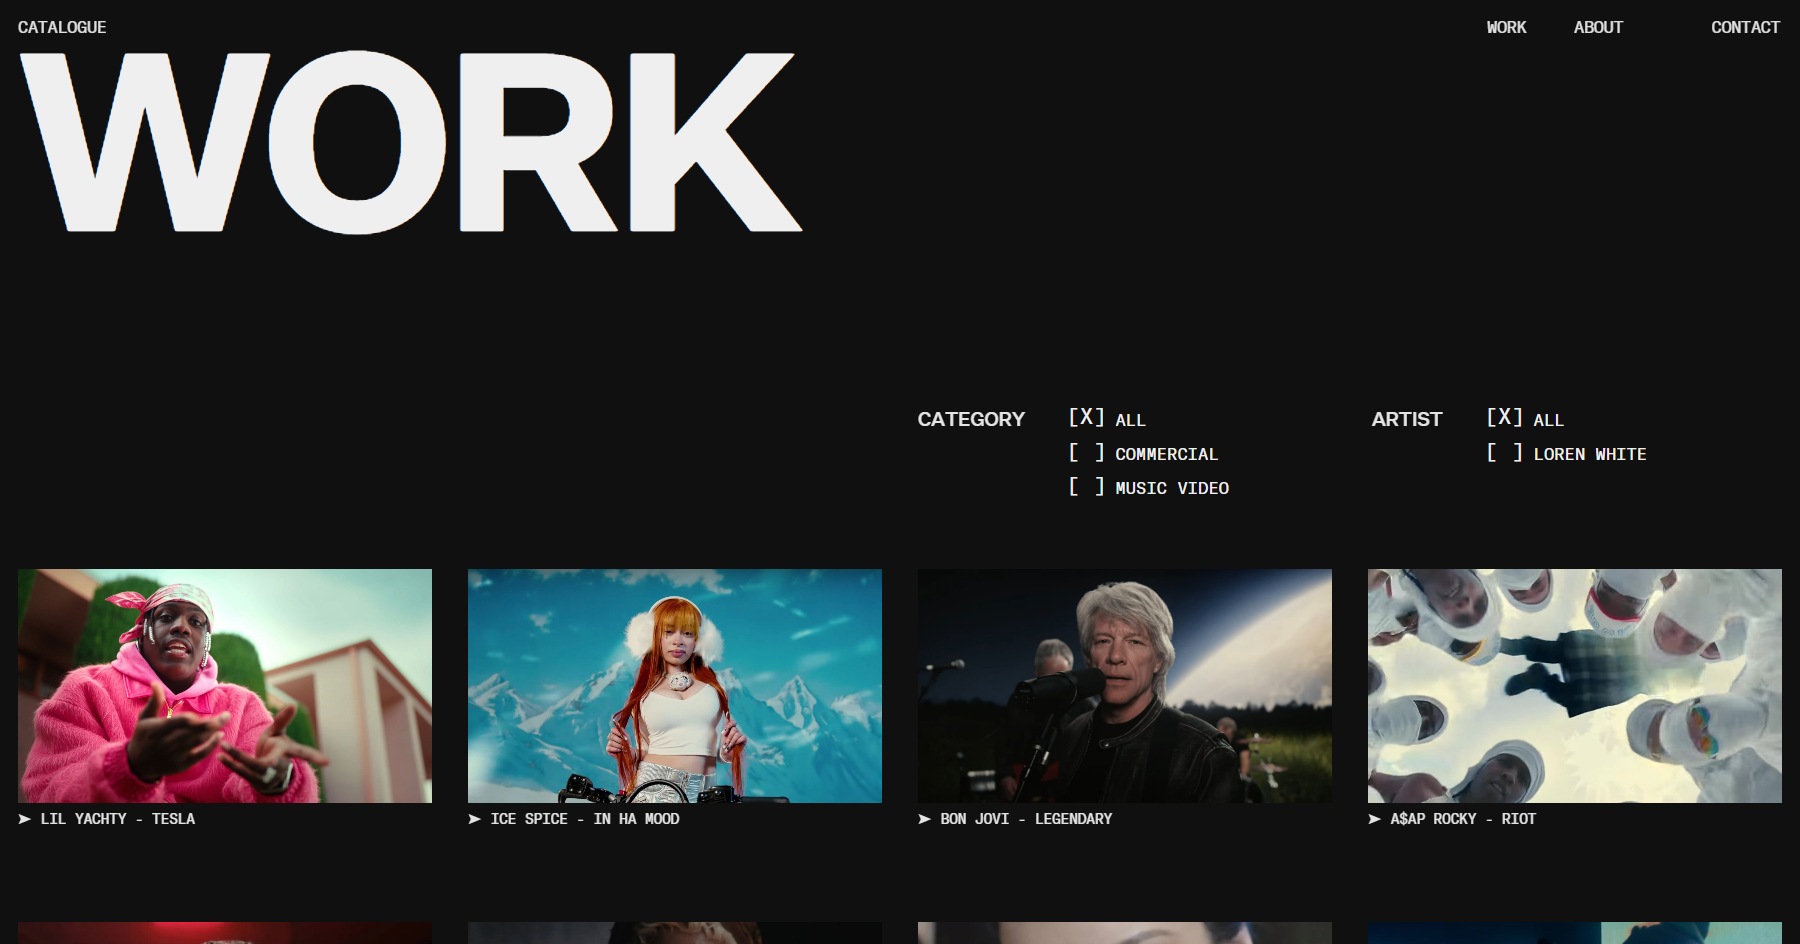1800x944 pixels.
Task: Click the Catalogue logo link
Action: (62, 27)
